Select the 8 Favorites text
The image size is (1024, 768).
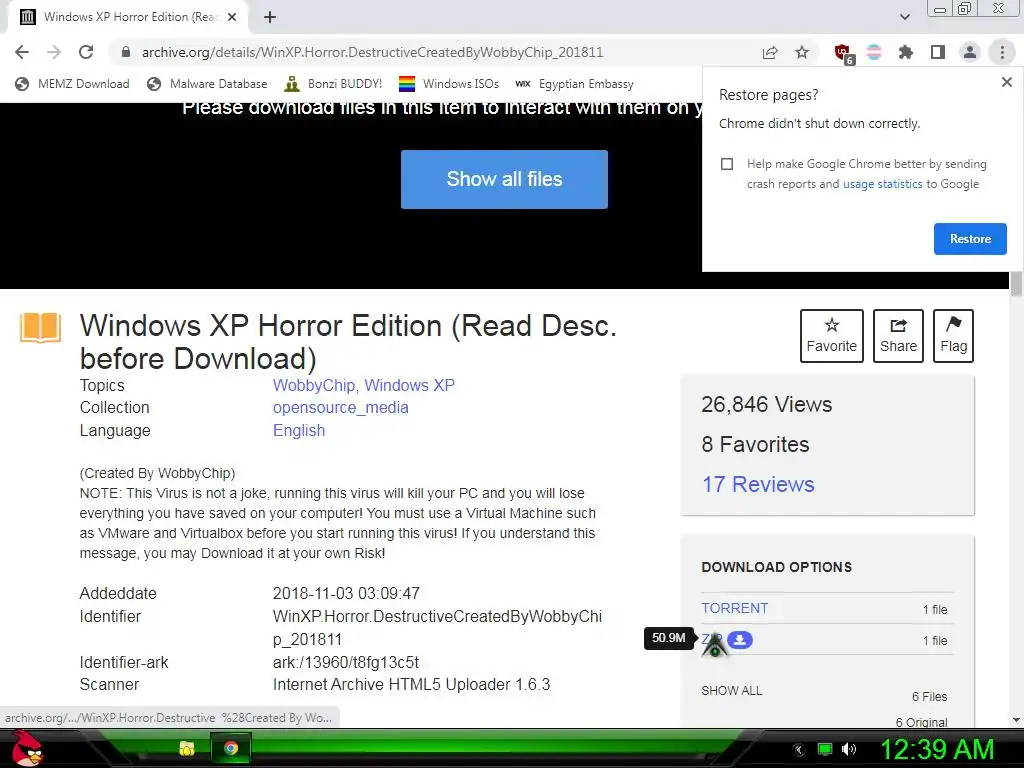pyautogui.click(x=755, y=444)
